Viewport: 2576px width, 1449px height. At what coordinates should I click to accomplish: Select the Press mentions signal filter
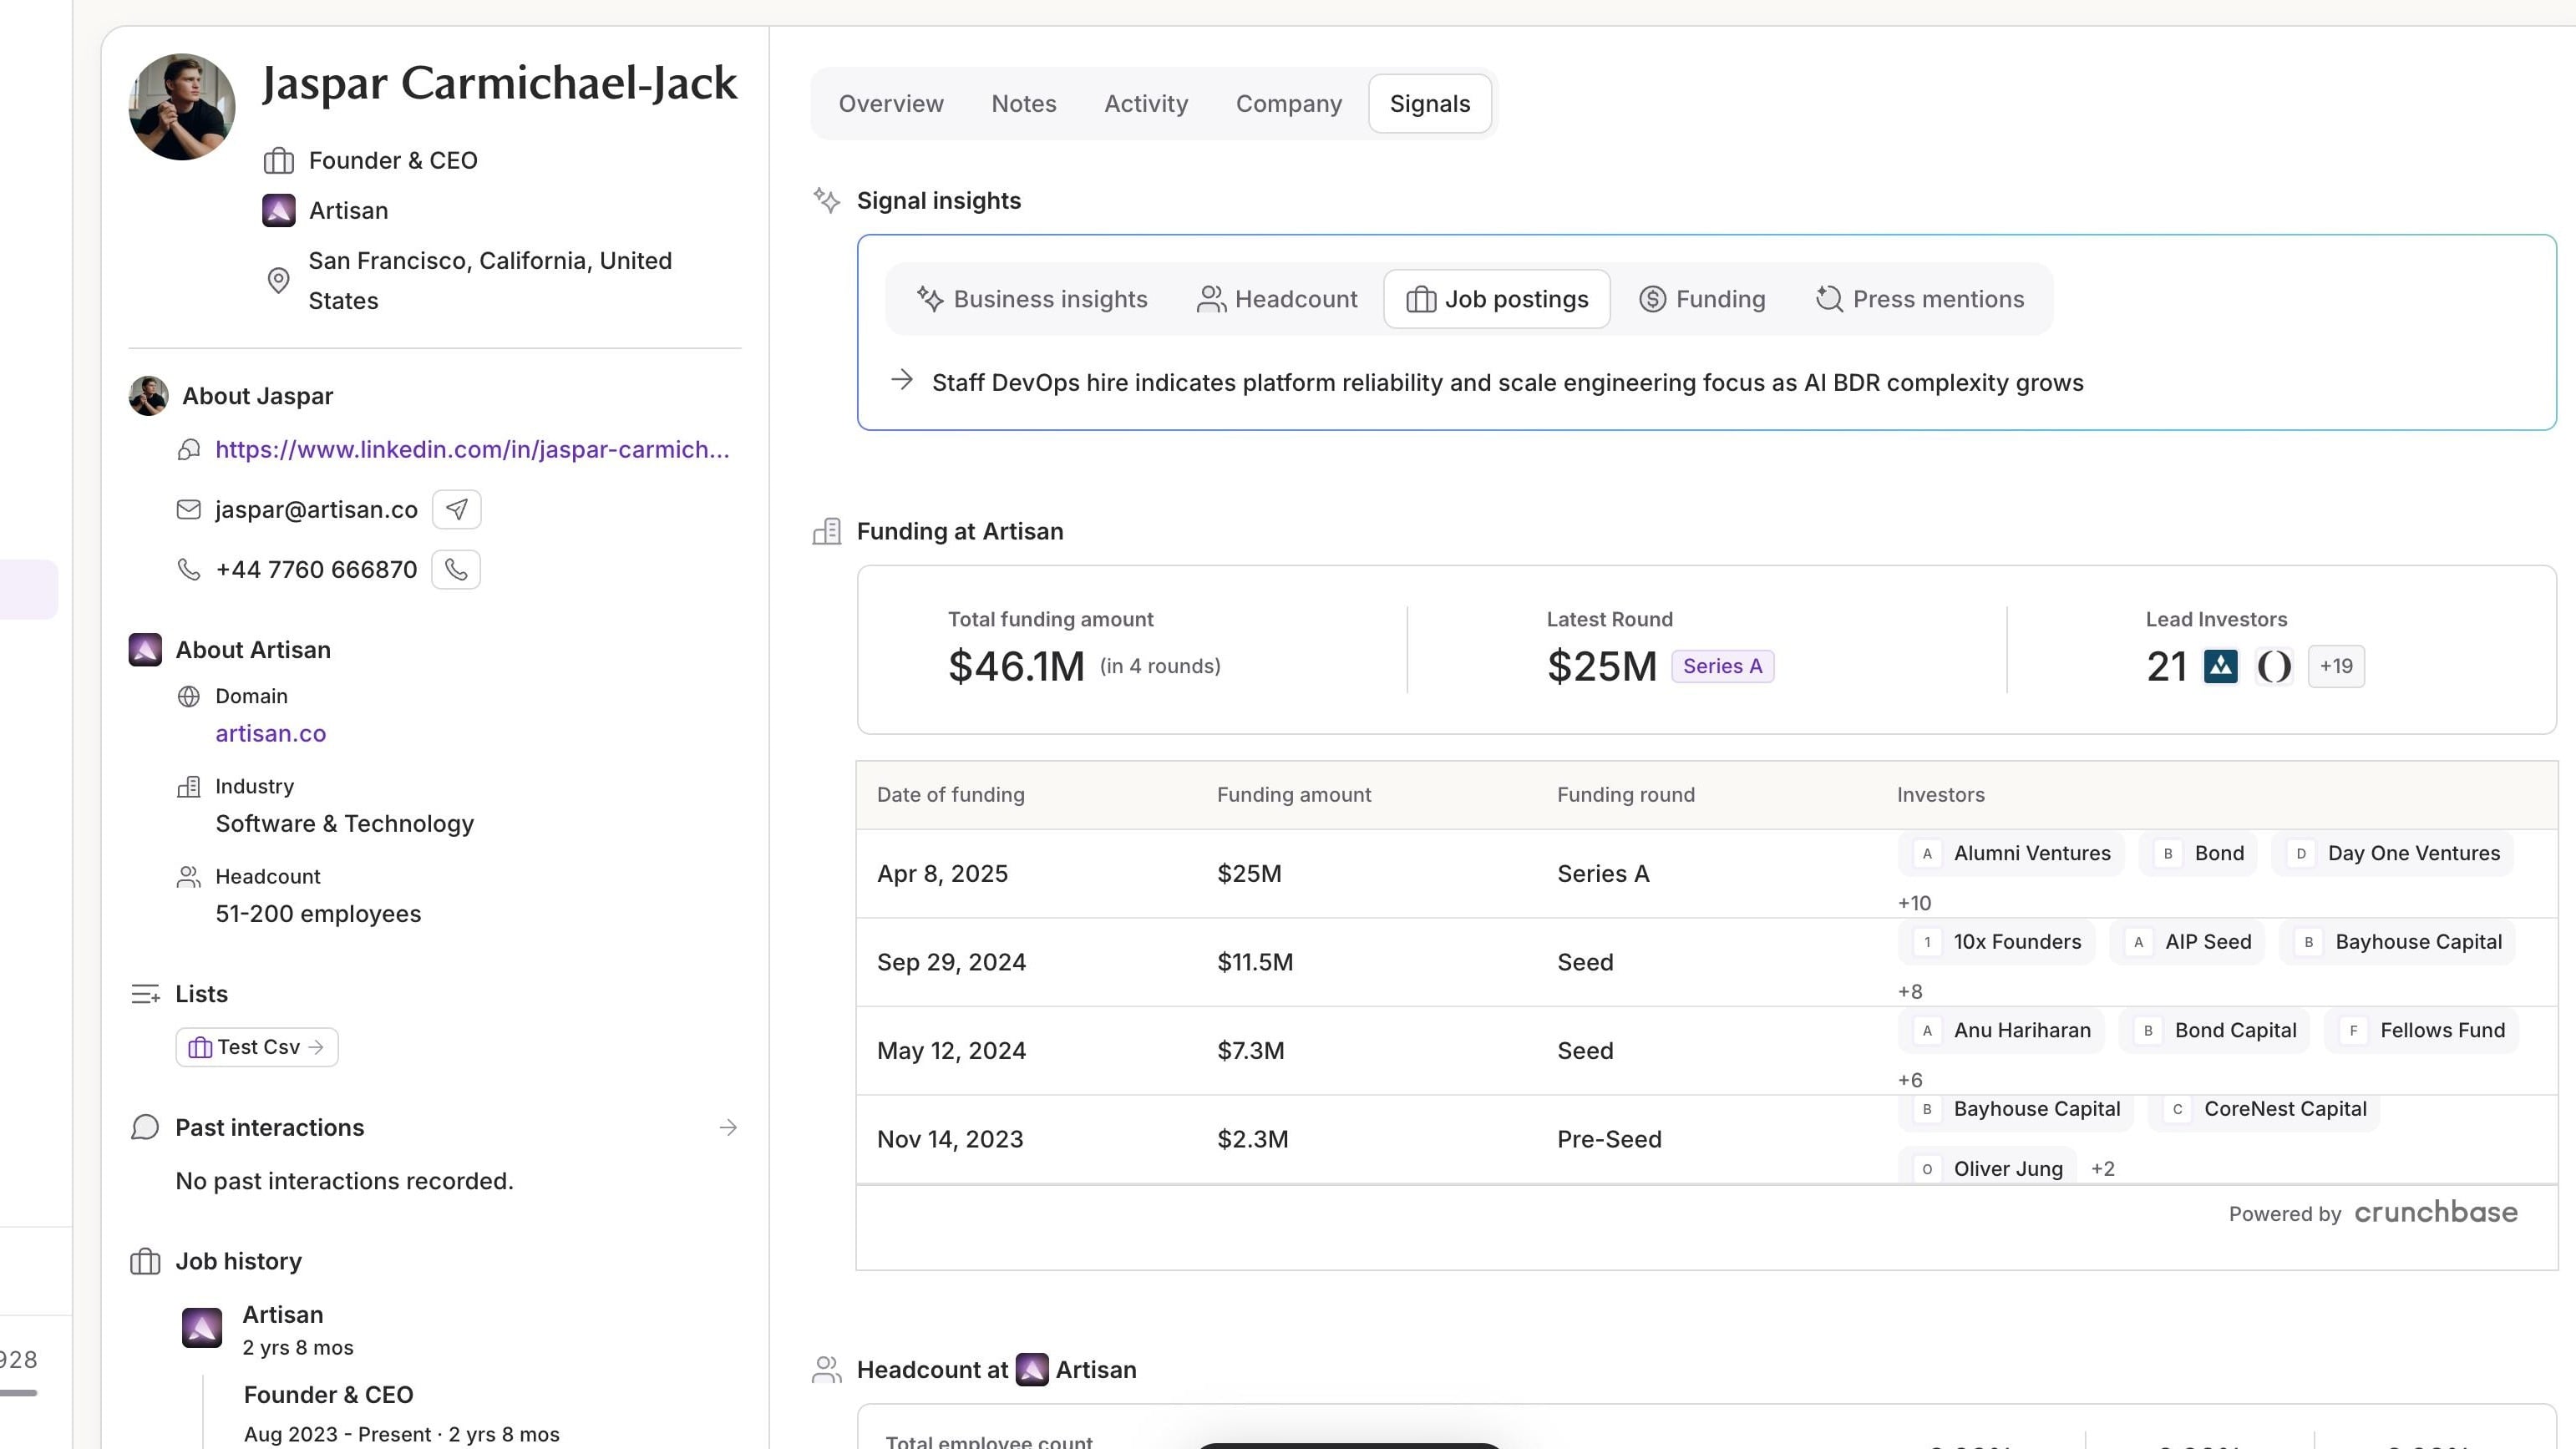coord(1920,299)
